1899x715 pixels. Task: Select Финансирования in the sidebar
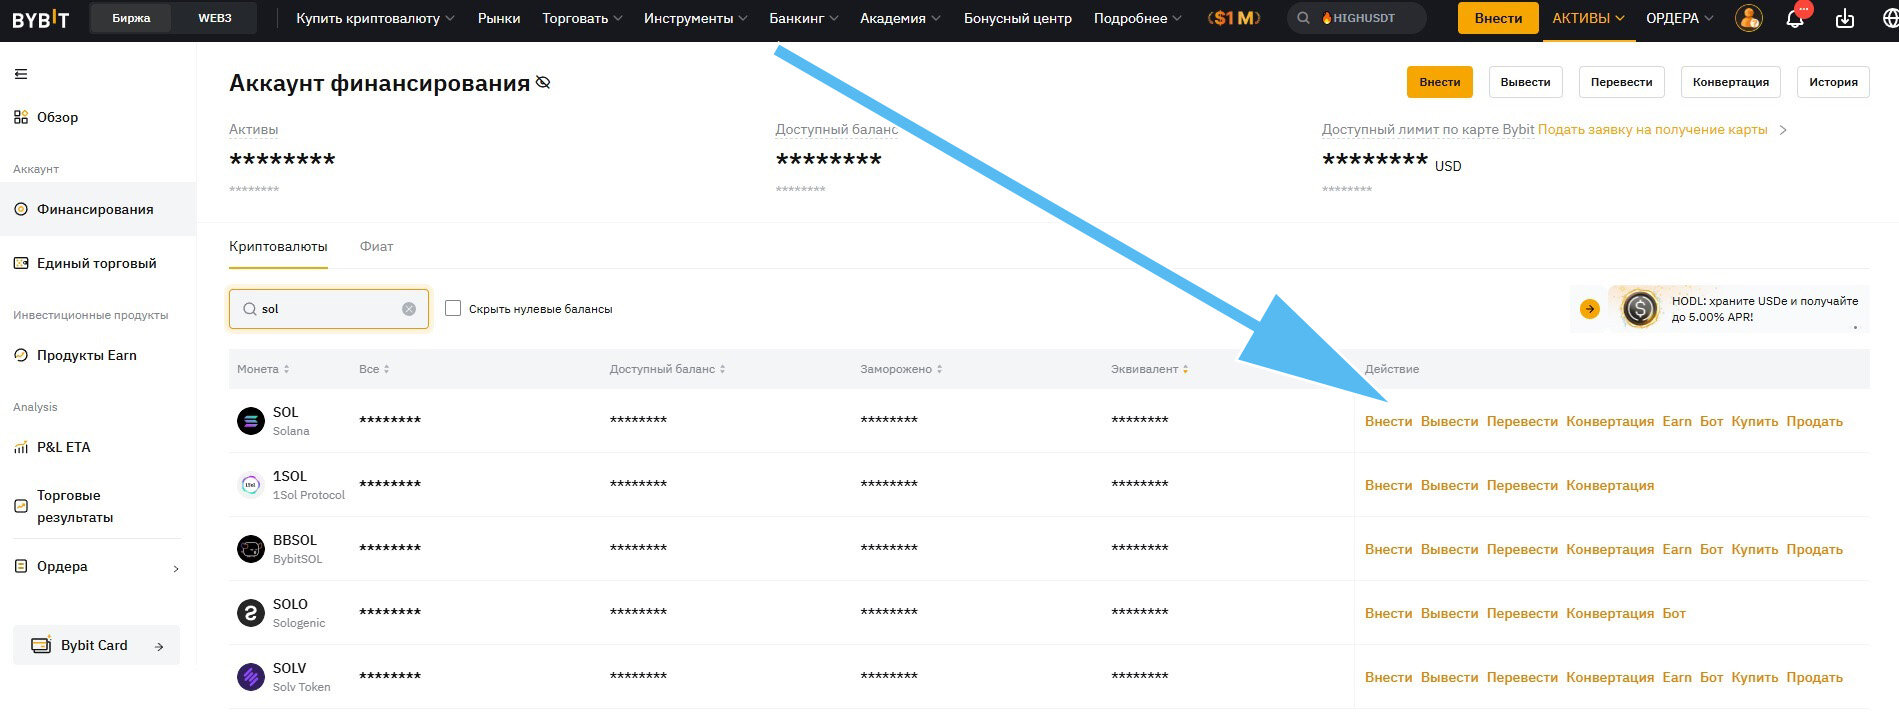coord(97,209)
